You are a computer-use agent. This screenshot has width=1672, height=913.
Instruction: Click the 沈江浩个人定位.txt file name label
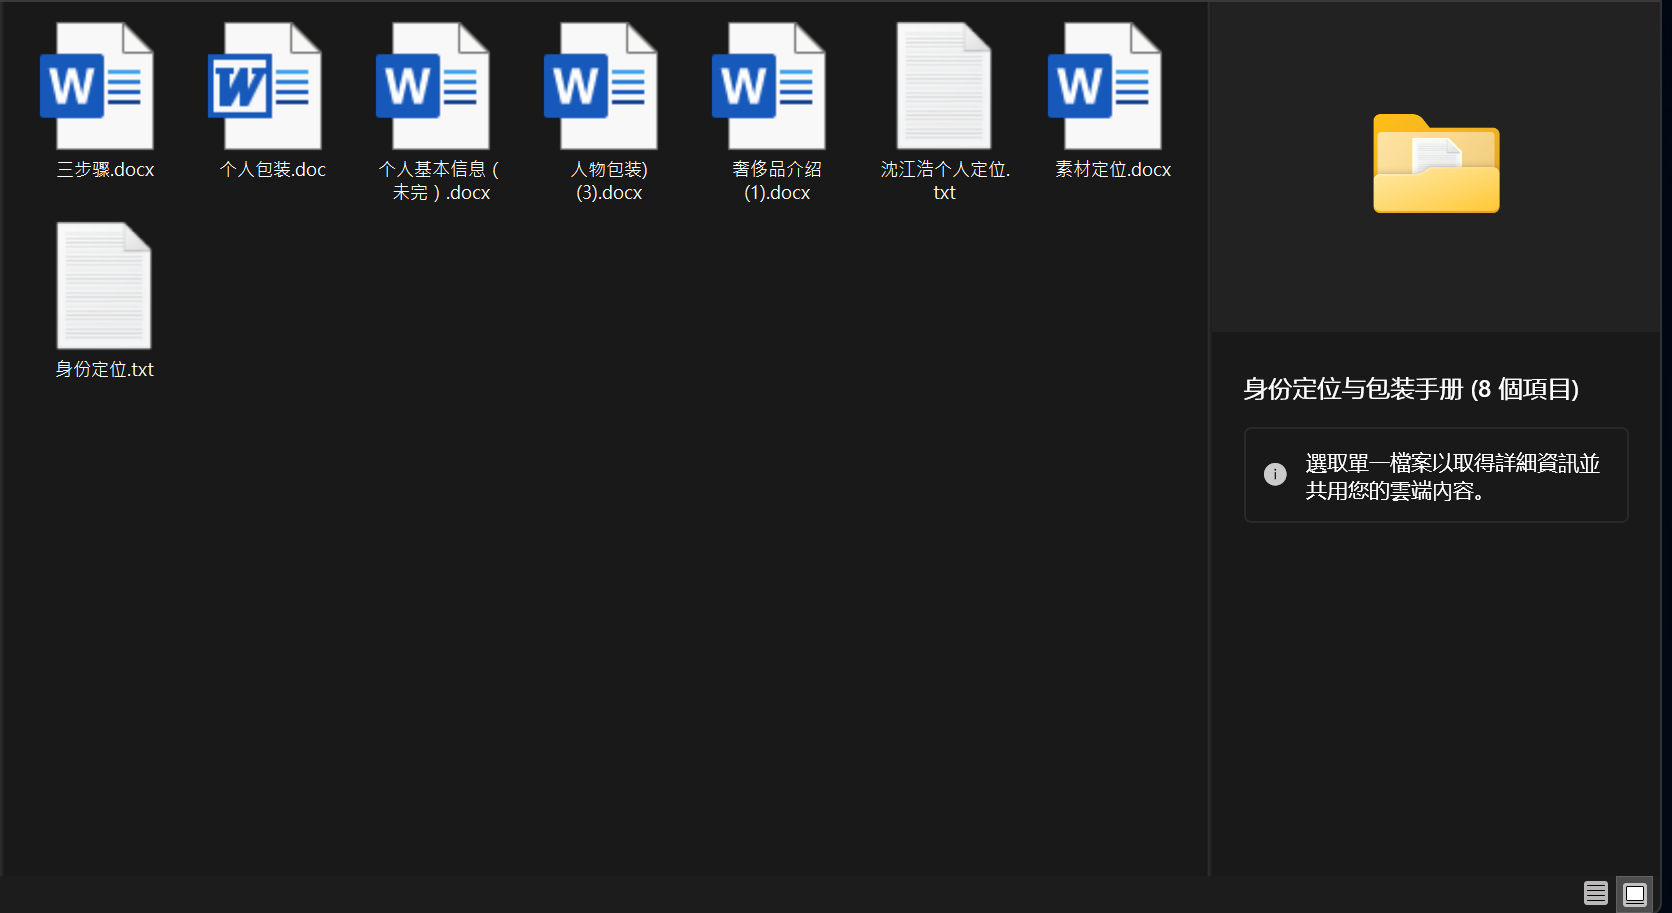click(945, 181)
